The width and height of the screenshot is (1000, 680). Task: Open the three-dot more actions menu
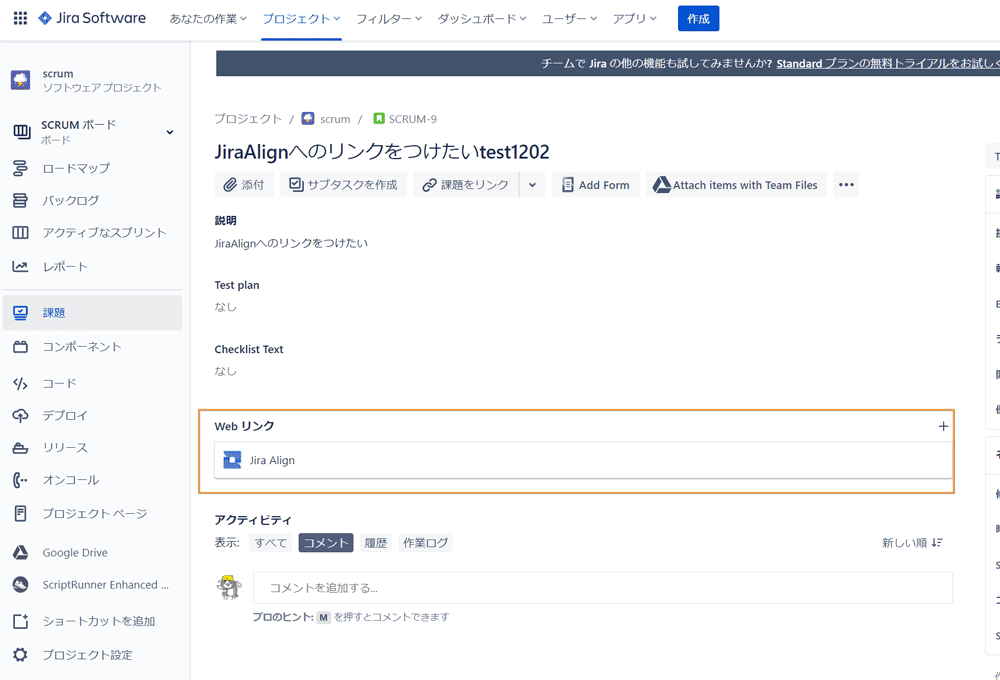click(846, 184)
